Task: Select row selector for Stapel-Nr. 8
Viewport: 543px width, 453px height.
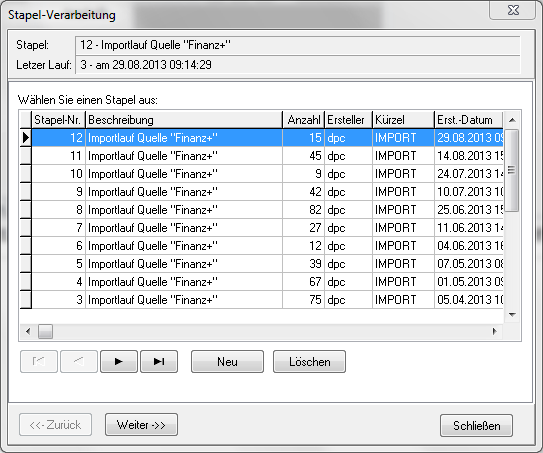Action: (26, 210)
